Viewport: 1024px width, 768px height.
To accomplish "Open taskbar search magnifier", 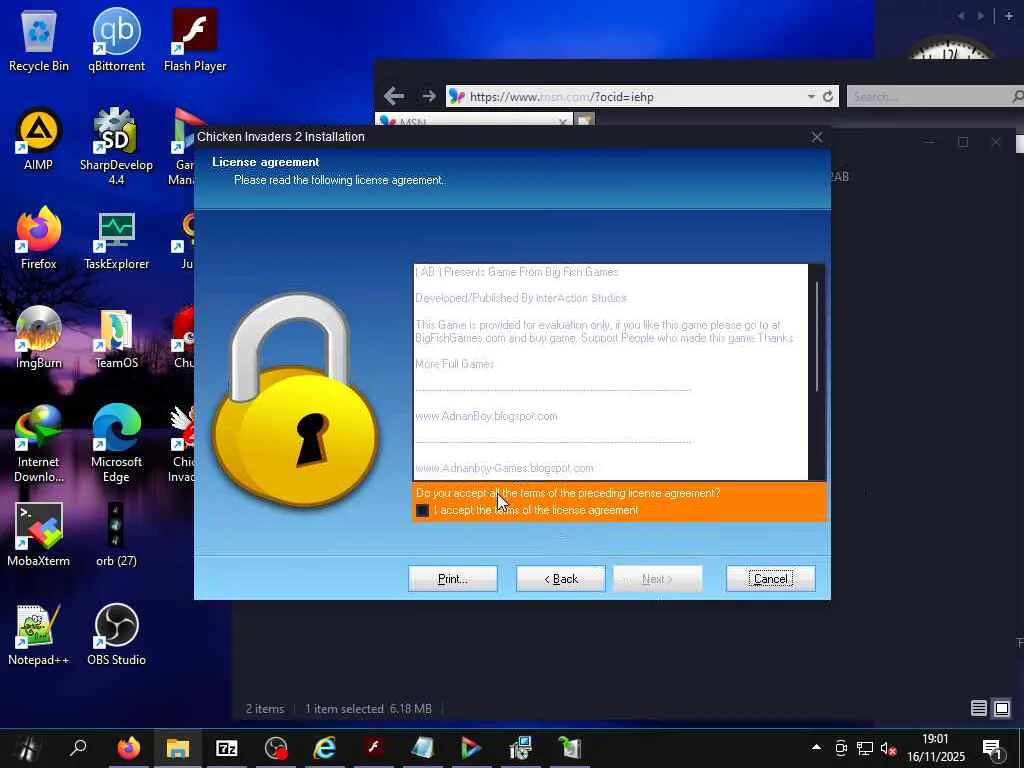I will 78,748.
